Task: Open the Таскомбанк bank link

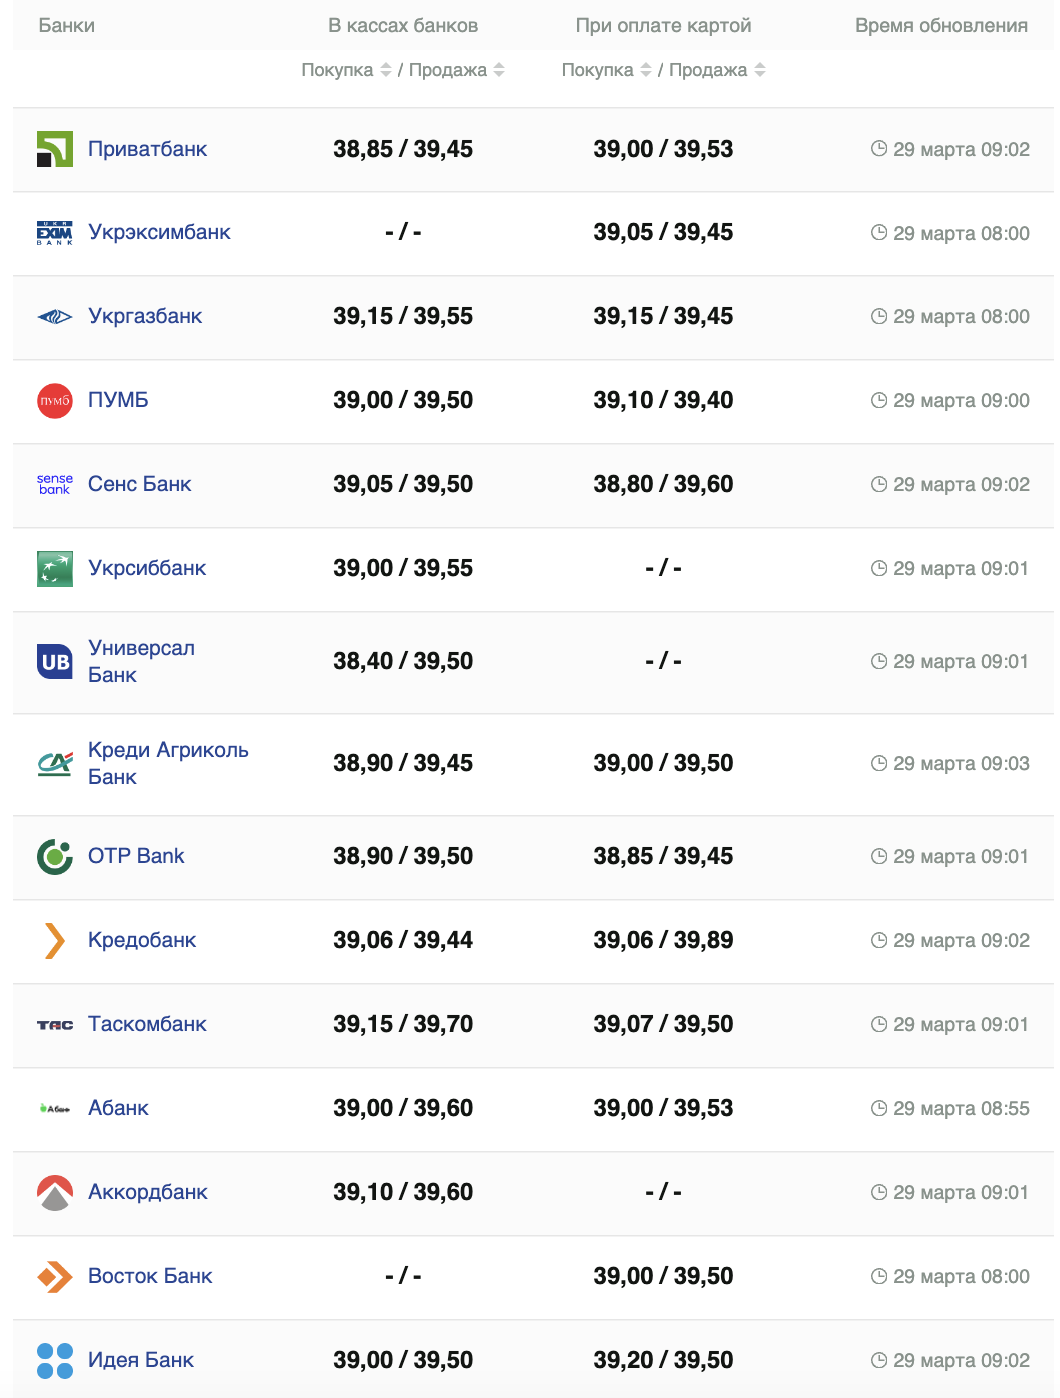Action: click(x=147, y=1025)
